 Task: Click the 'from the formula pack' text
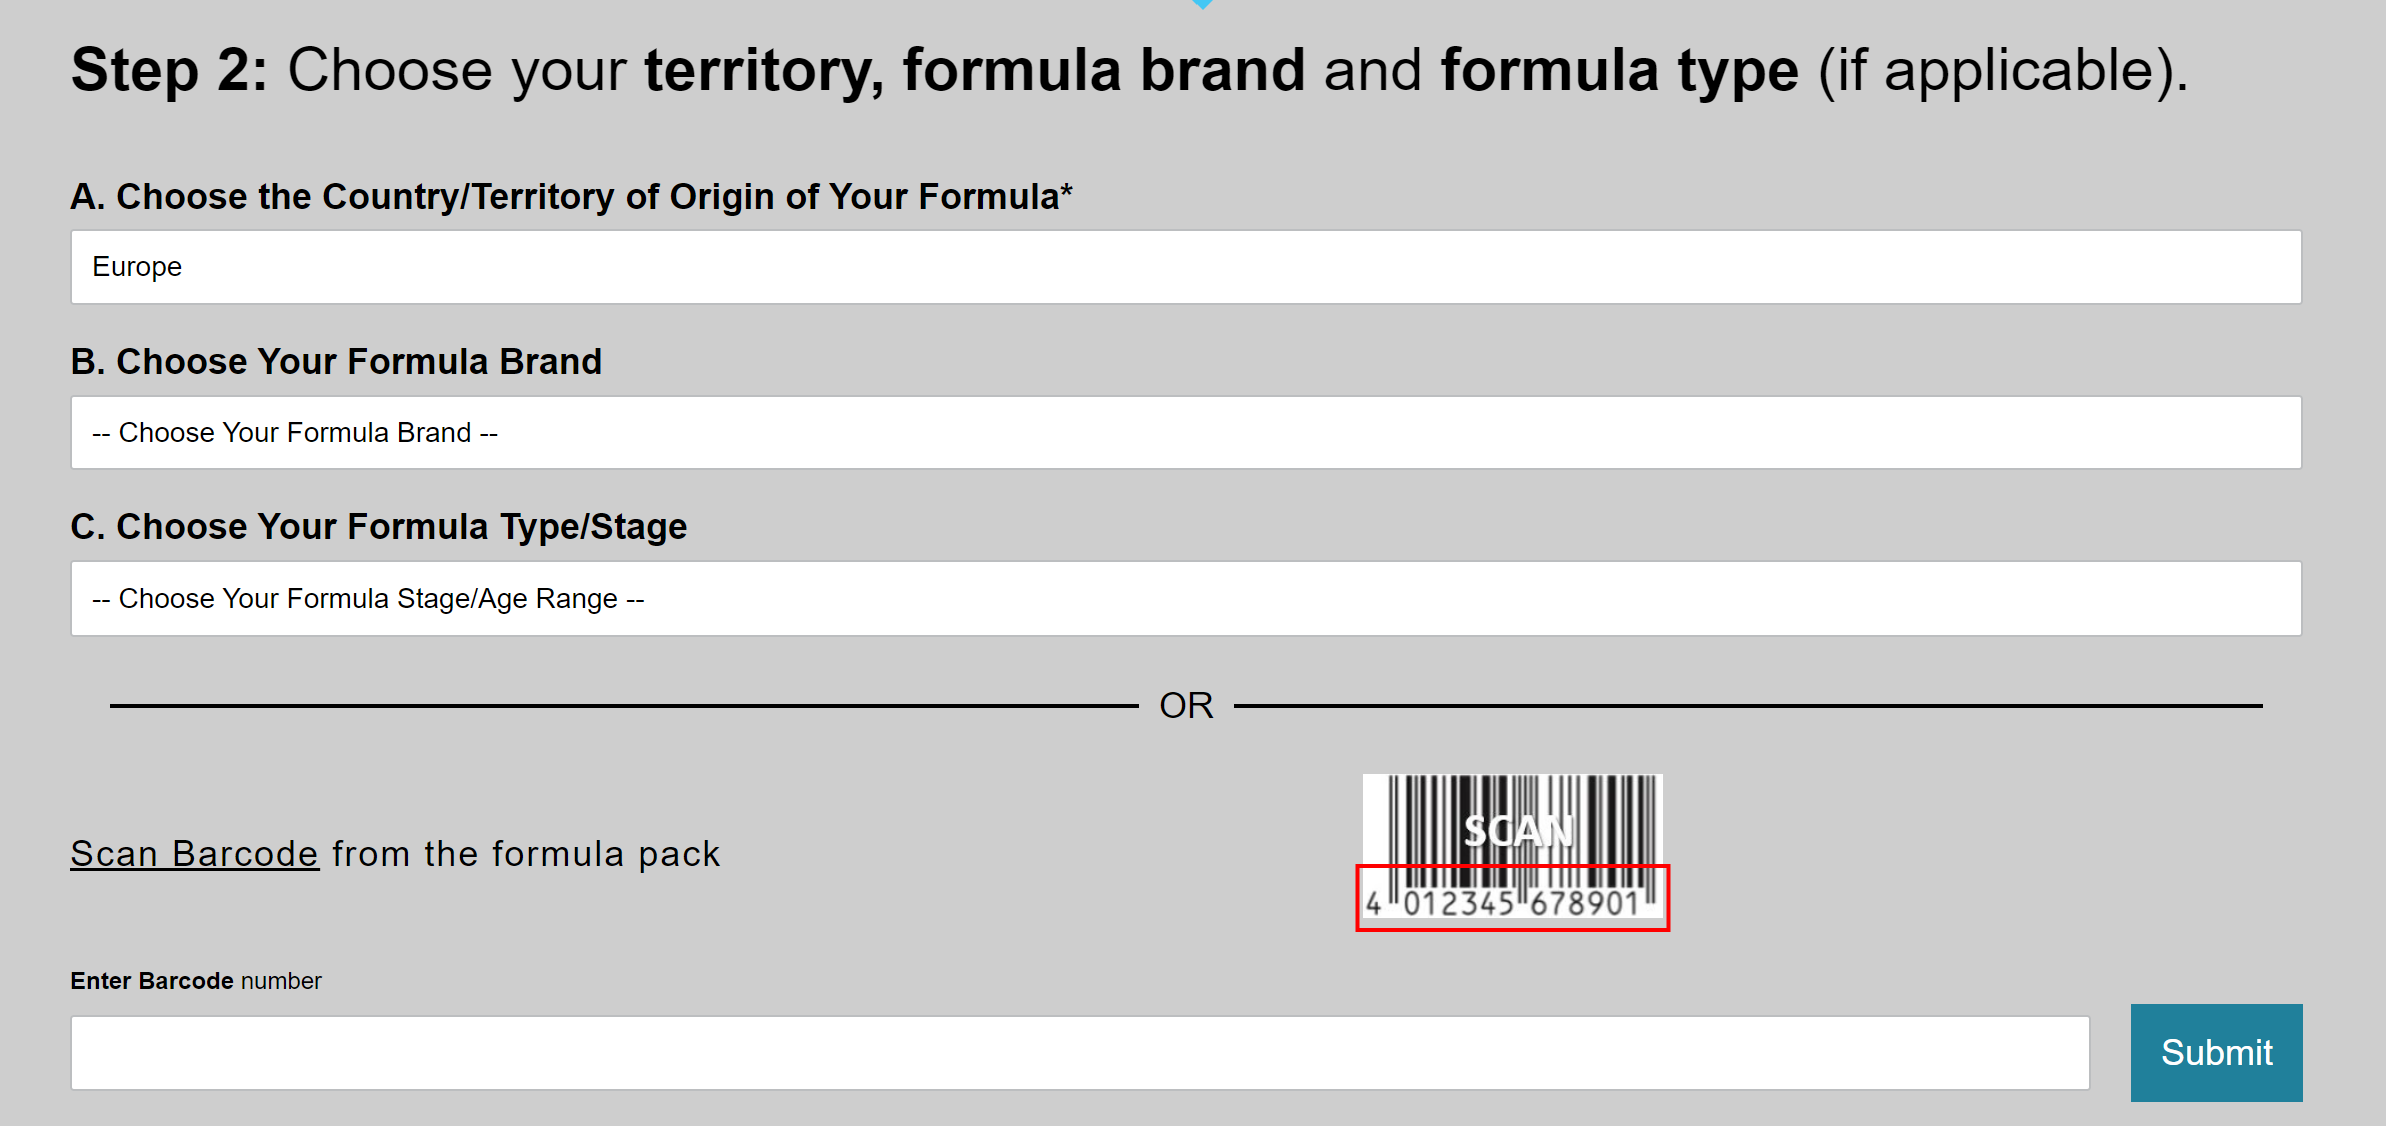[x=526, y=854]
